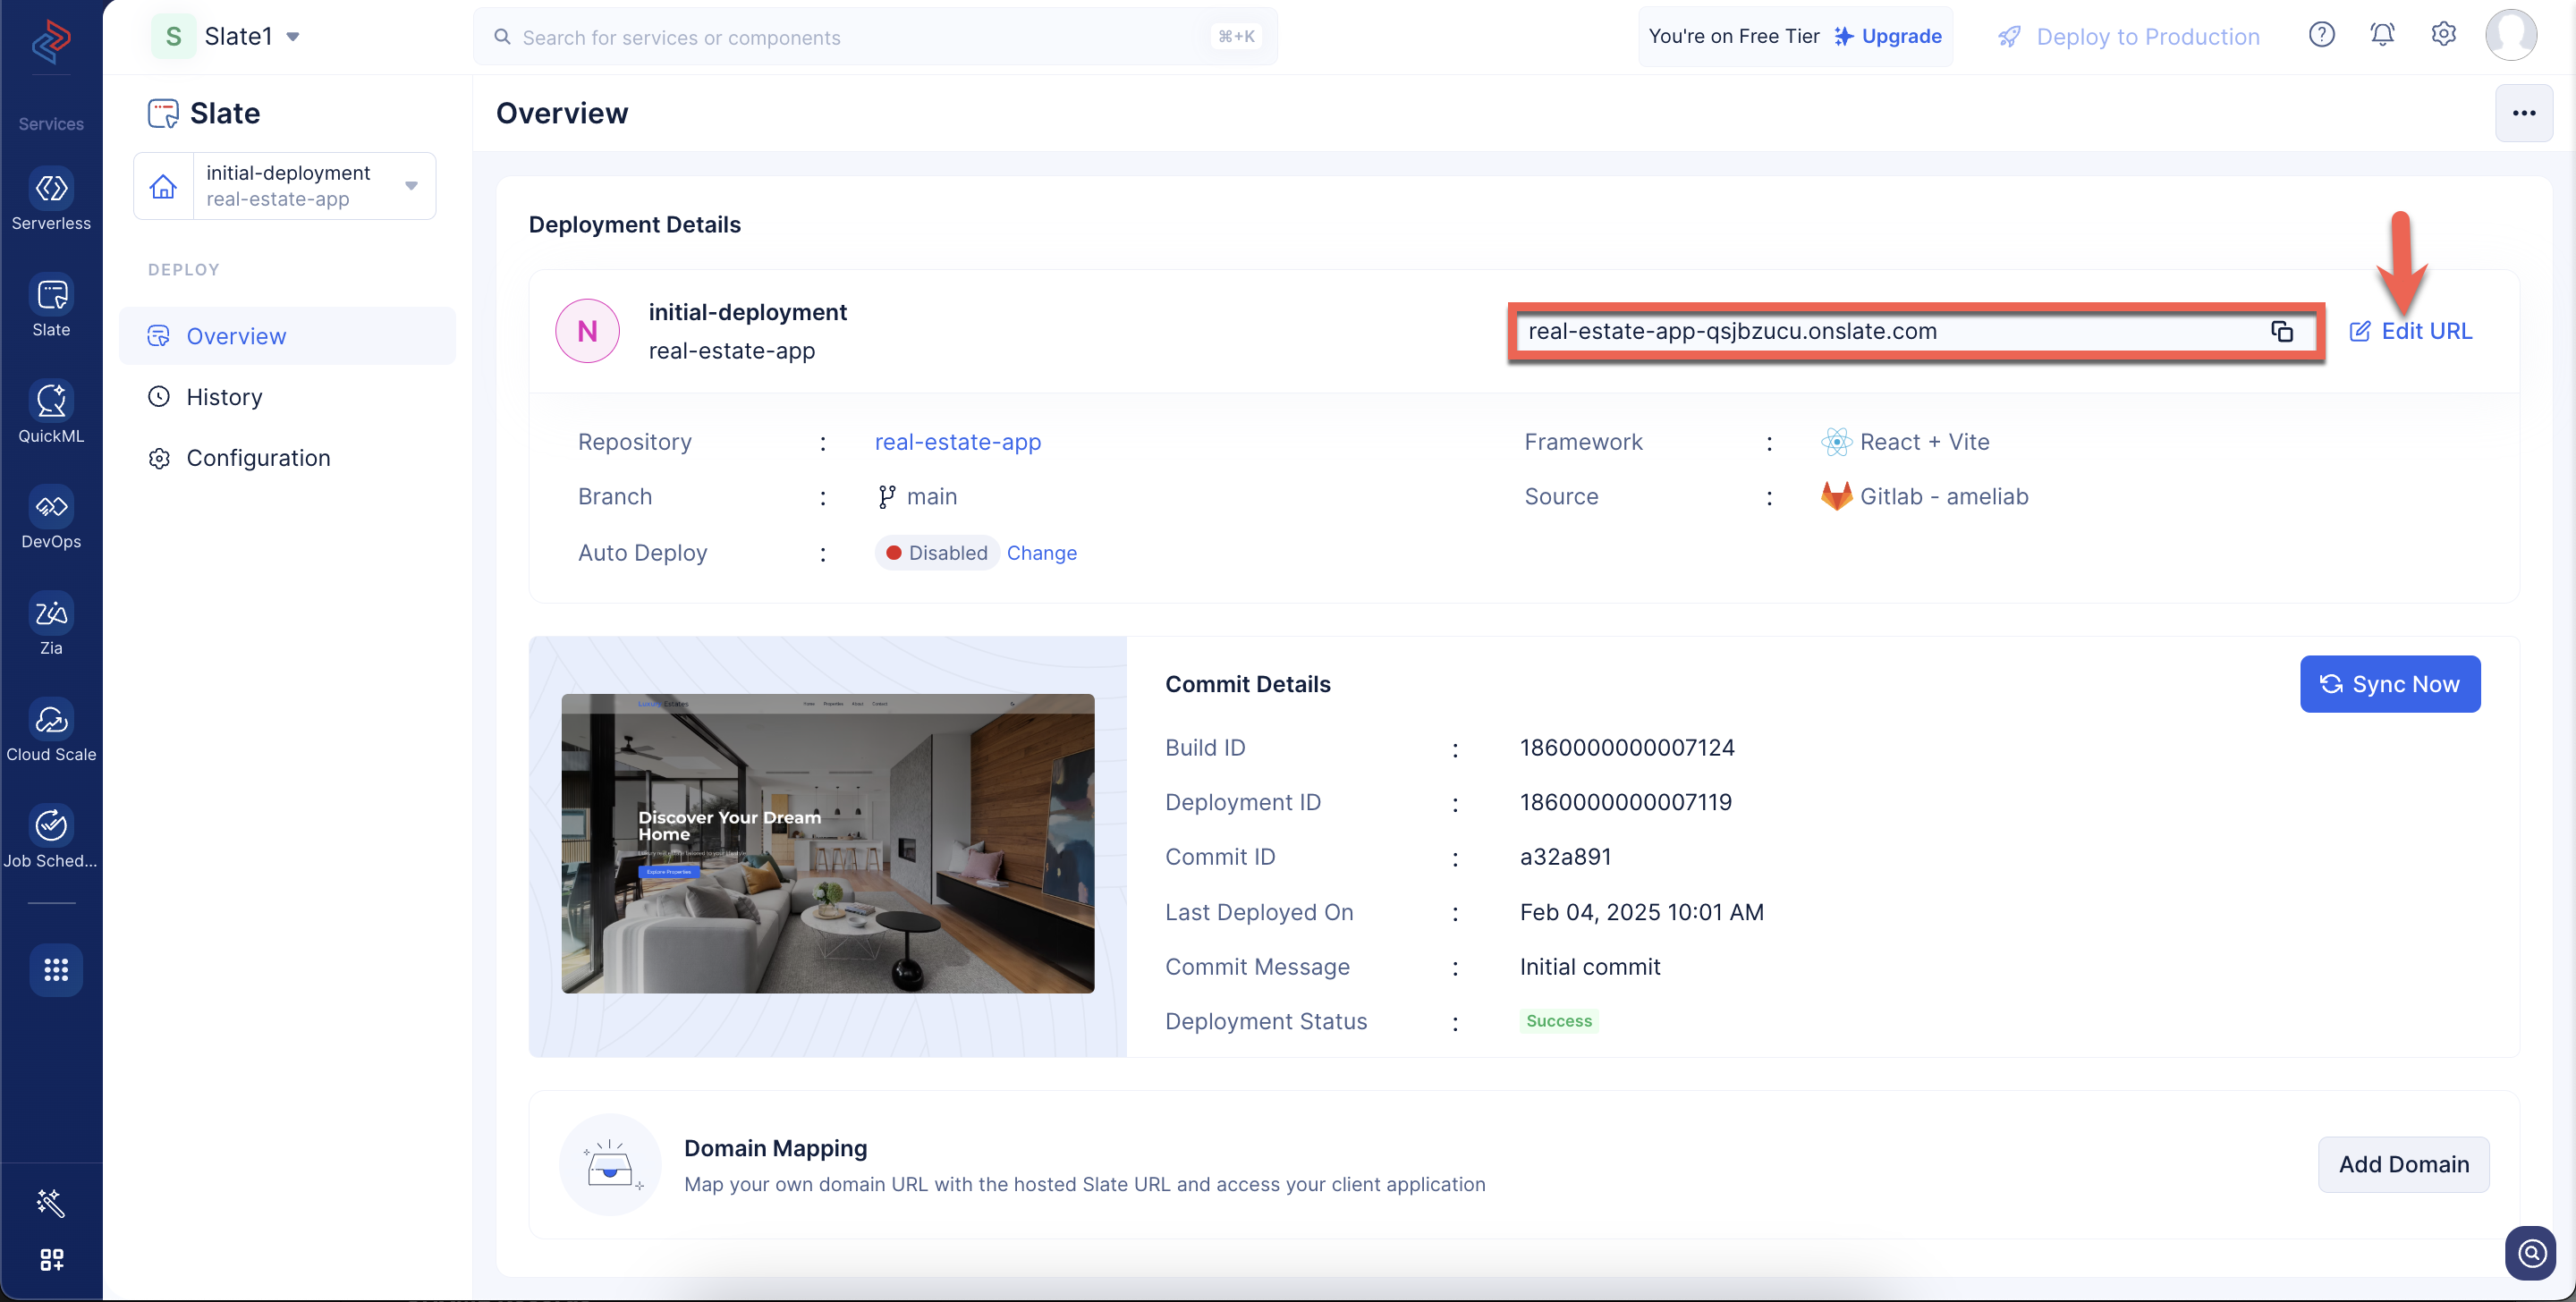Click the Domain Mapping illustration icon
The width and height of the screenshot is (2576, 1302).
610,1164
